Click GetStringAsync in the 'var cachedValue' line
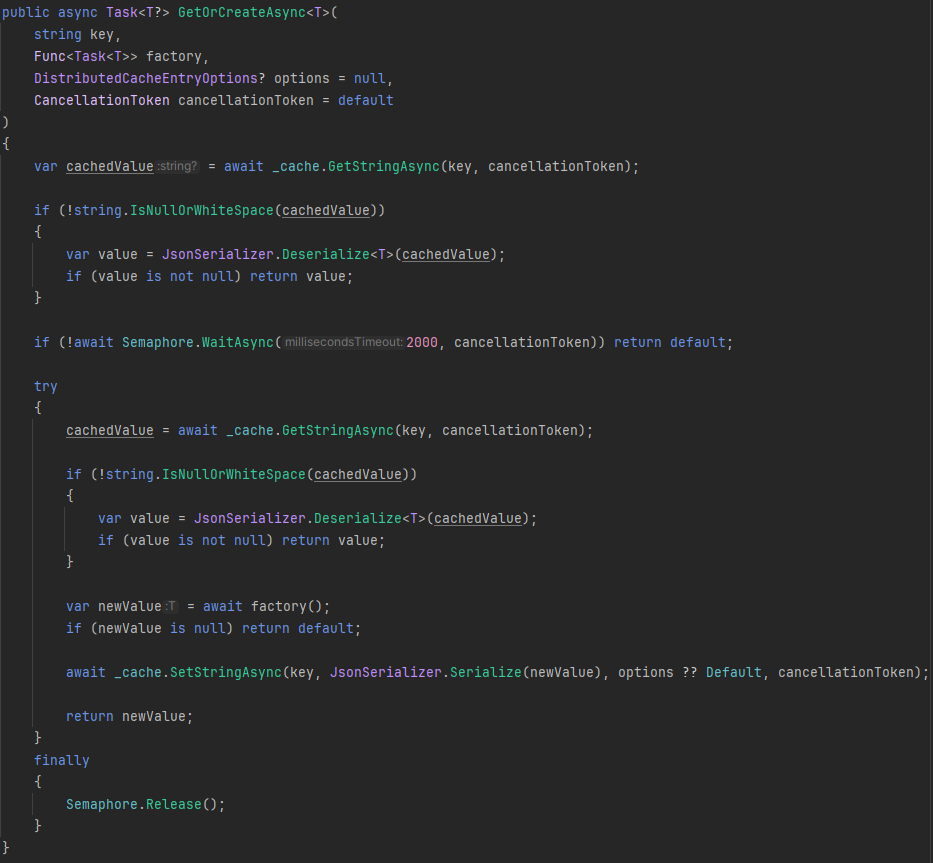Image resolution: width=933 pixels, height=863 pixels. coord(384,167)
